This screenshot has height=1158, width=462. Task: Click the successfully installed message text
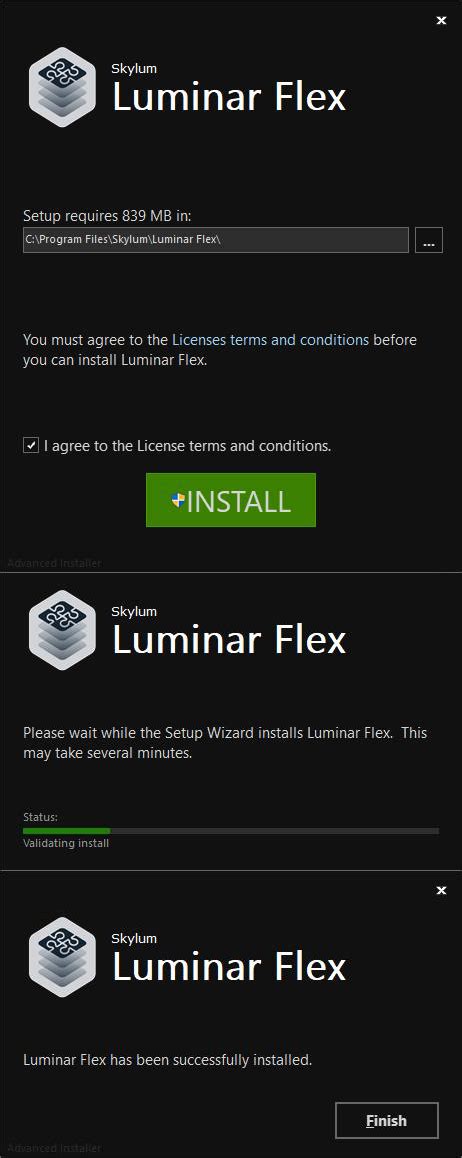point(168,1060)
